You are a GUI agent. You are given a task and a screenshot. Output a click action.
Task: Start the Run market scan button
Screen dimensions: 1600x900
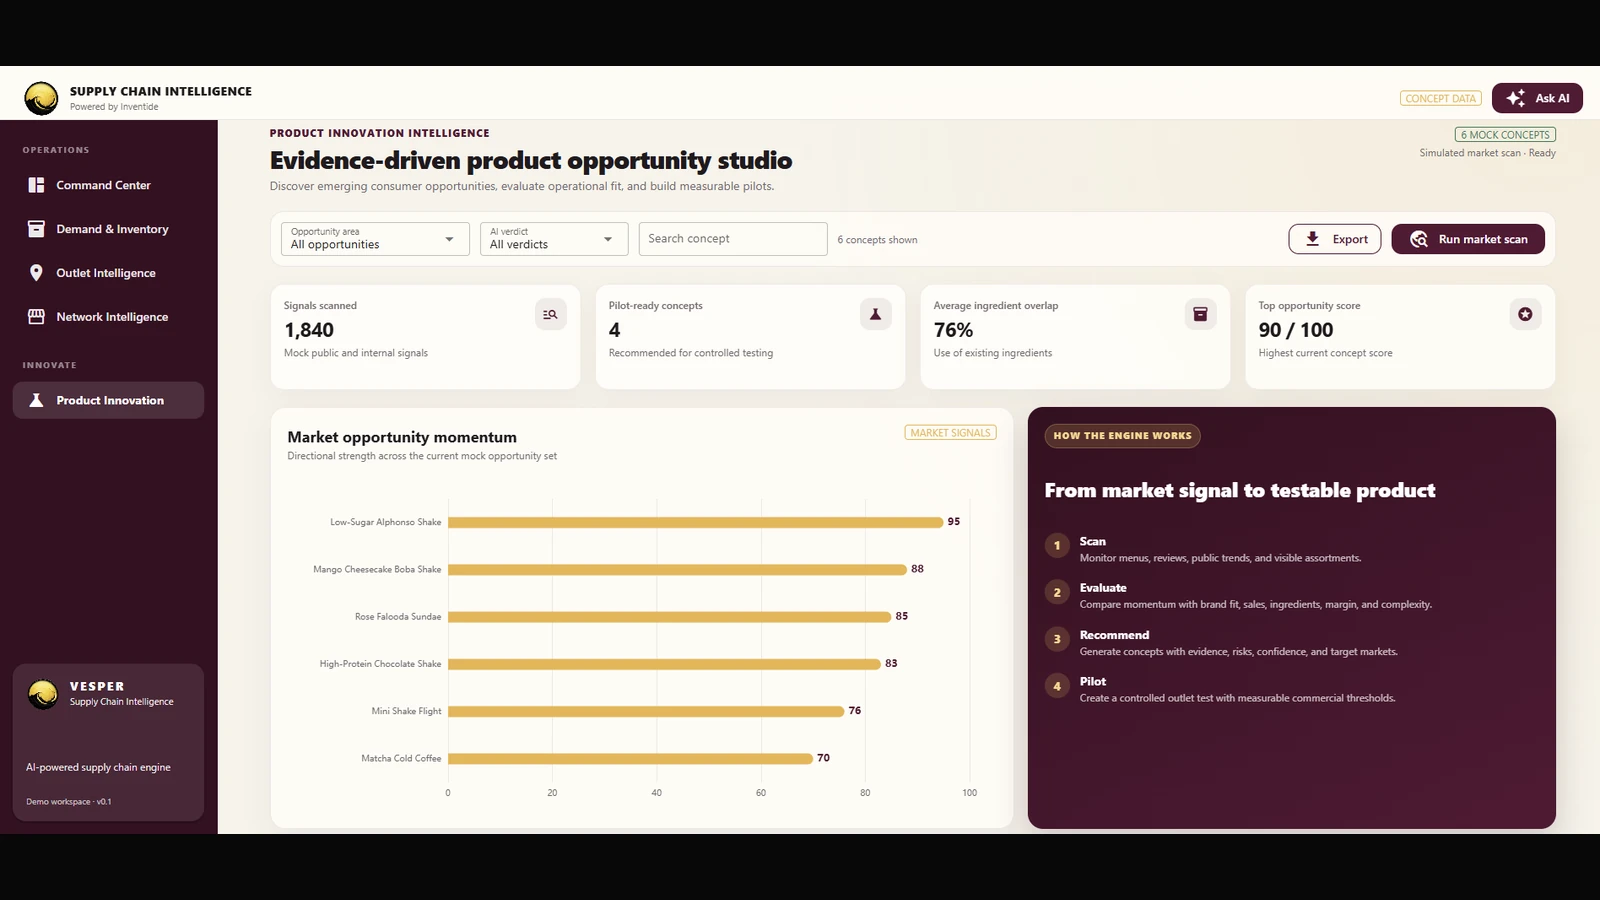1468,239
